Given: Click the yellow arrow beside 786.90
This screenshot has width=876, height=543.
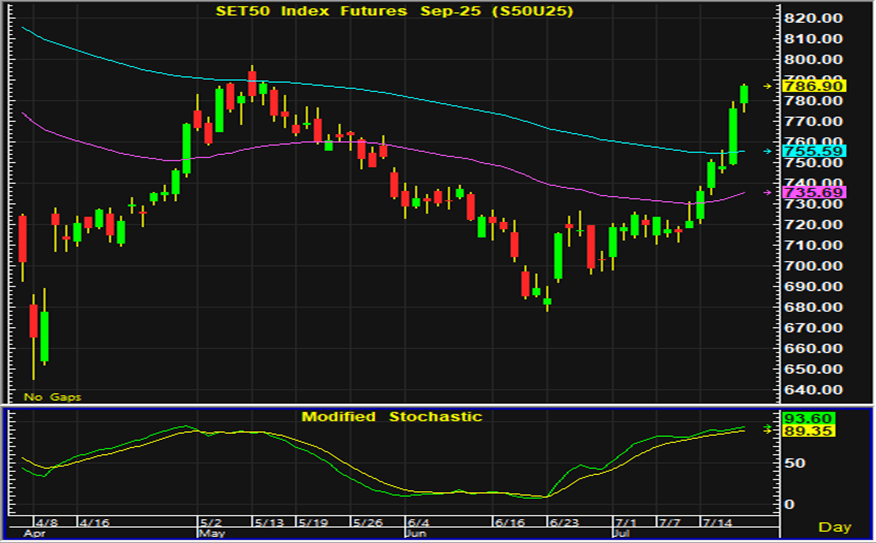Looking at the screenshot, I should [x=767, y=87].
